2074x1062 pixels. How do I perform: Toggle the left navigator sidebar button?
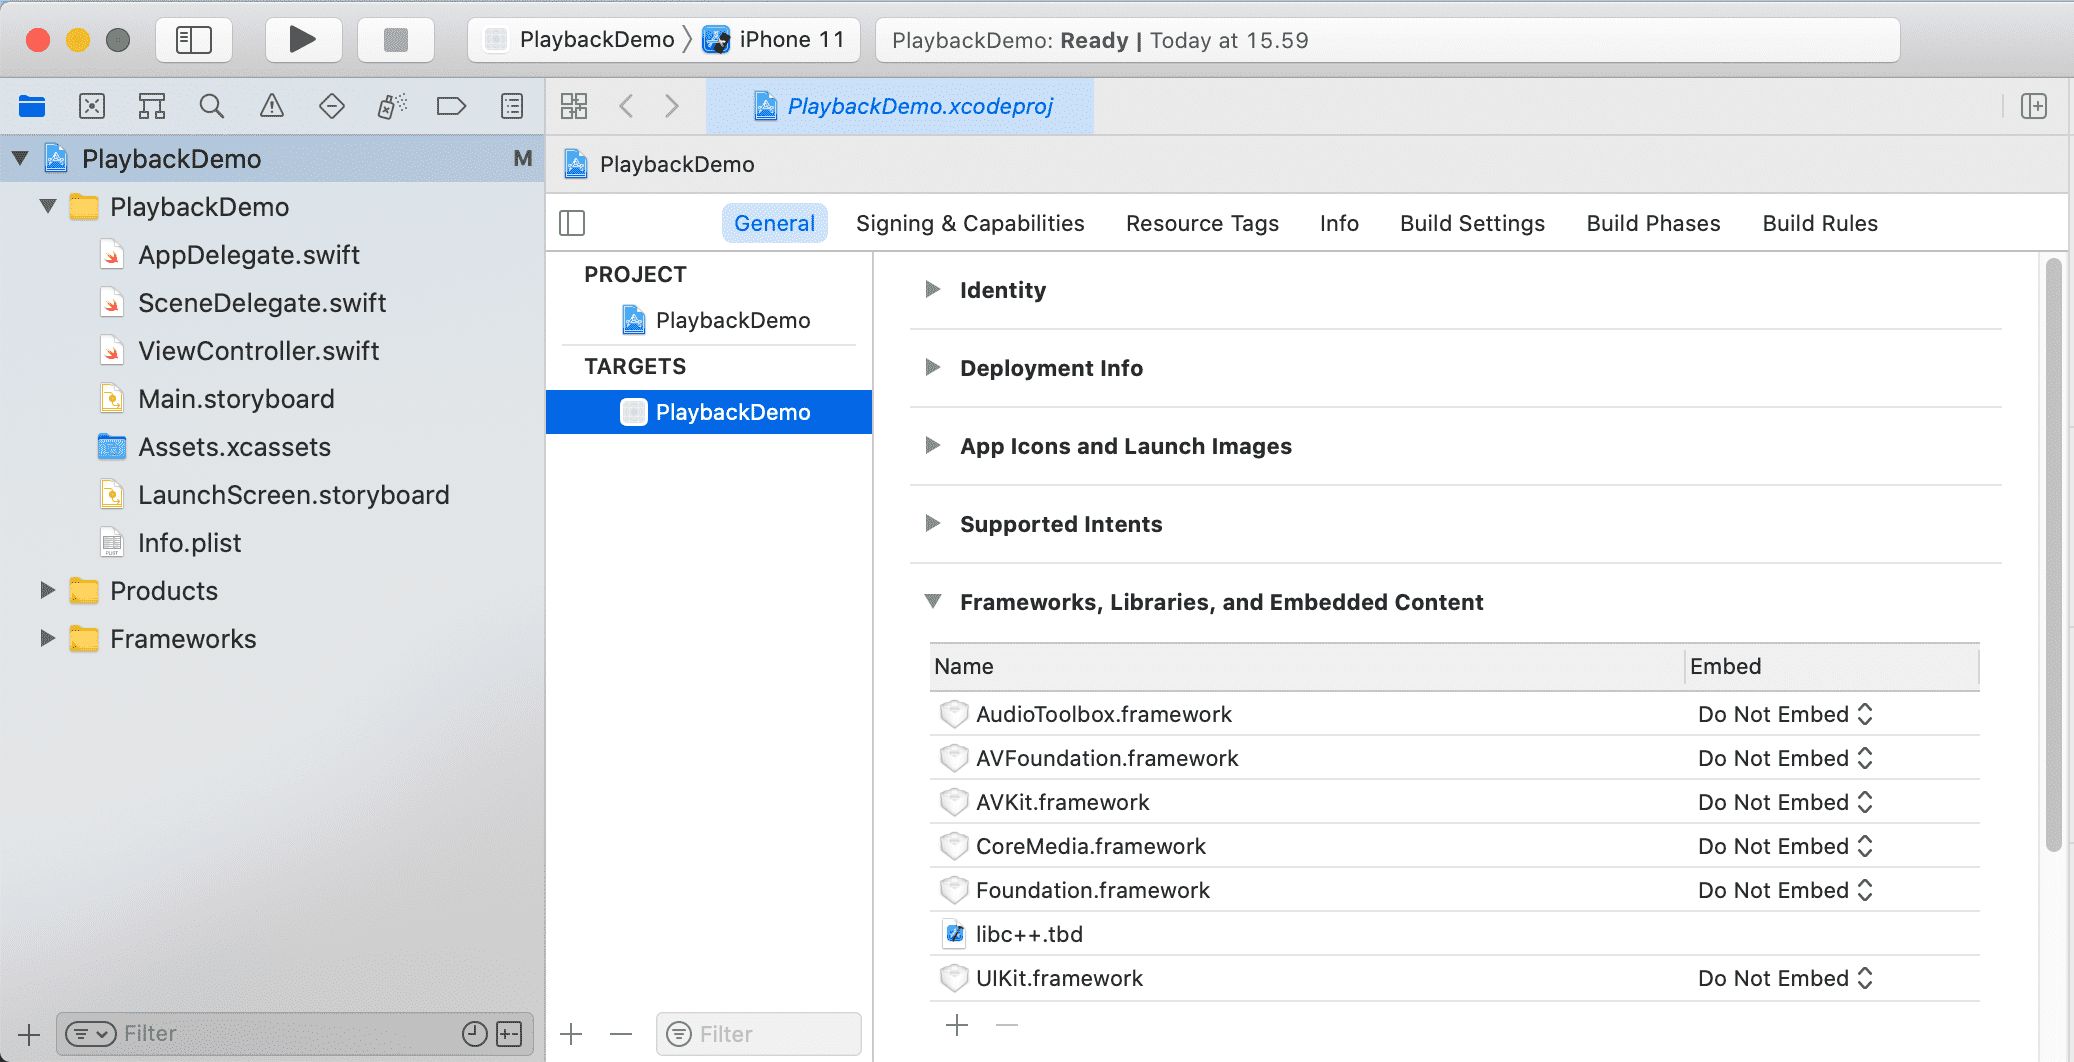click(x=194, y=40)
